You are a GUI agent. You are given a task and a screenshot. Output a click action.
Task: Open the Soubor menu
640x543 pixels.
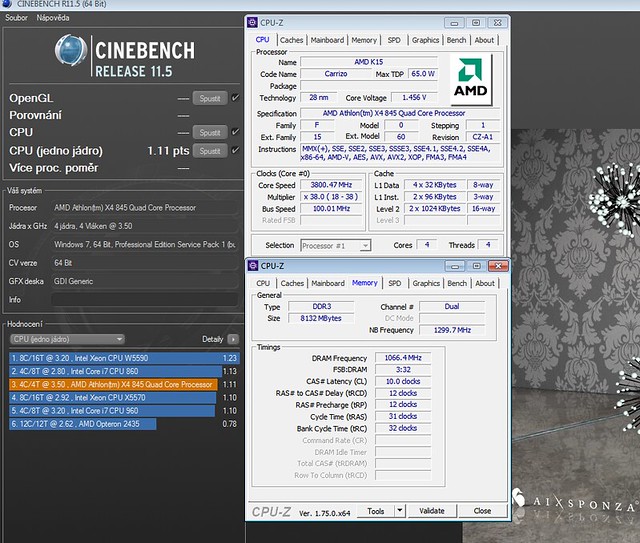tap(16, 18)
